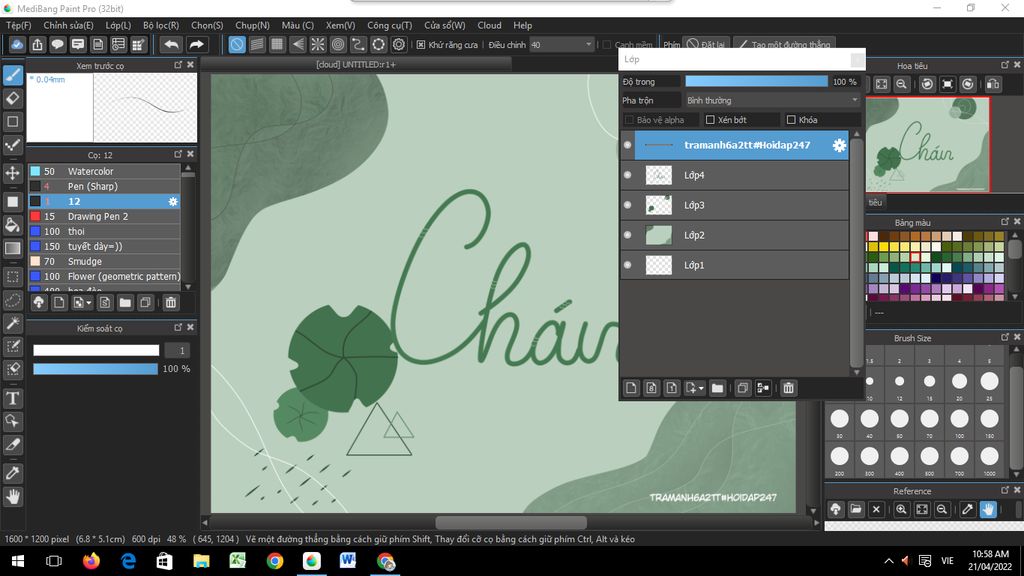
Task: Select the Brush tool in left toolbar
Action: (12, 76)
